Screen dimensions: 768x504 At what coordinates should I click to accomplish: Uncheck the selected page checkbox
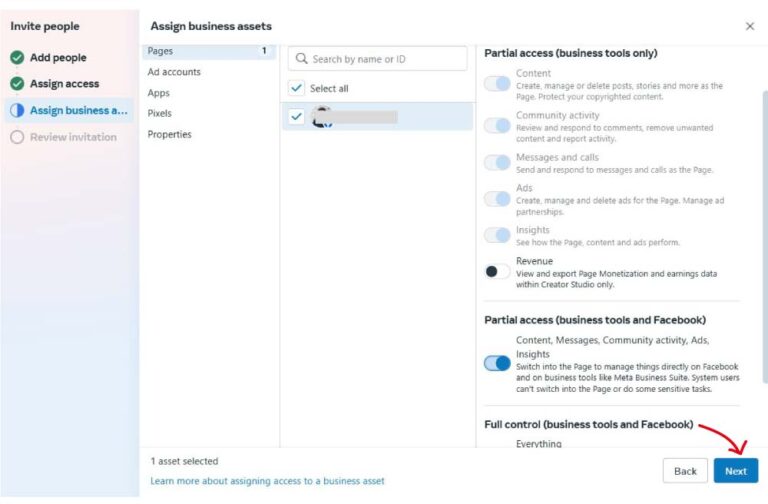point(296,117)
